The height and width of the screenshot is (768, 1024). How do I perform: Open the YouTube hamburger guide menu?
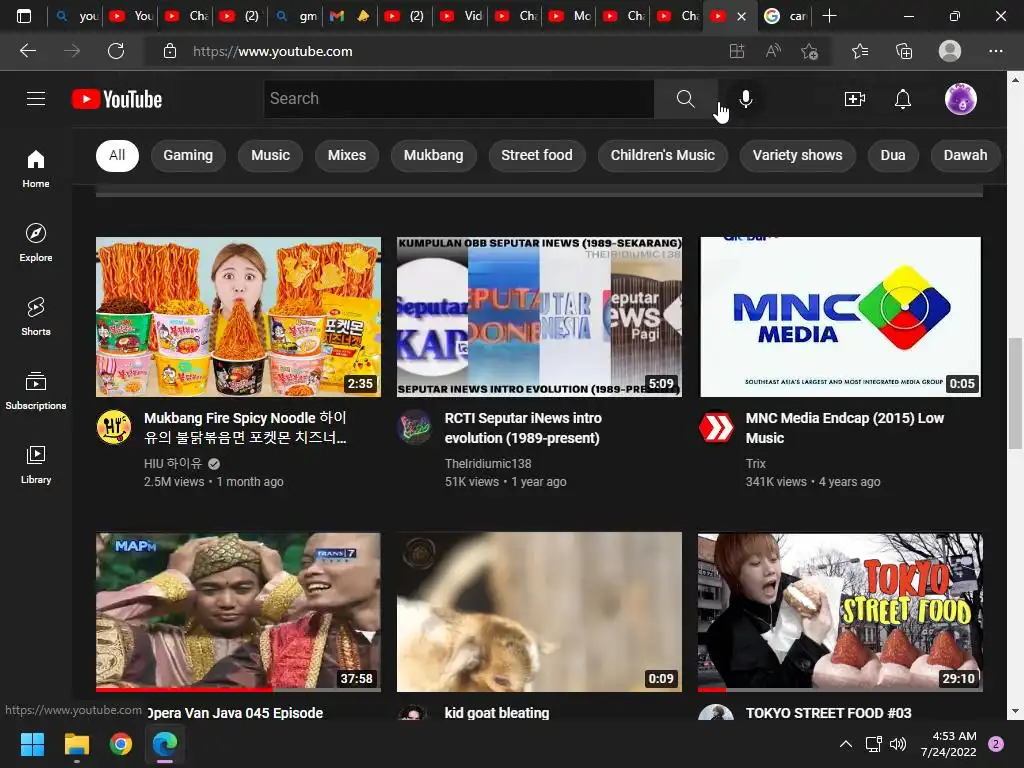[36, 99]
